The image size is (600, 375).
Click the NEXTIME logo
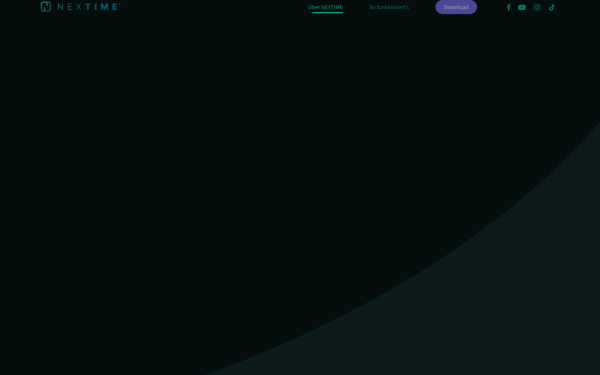pyautogui.click(x=80, y=7)
